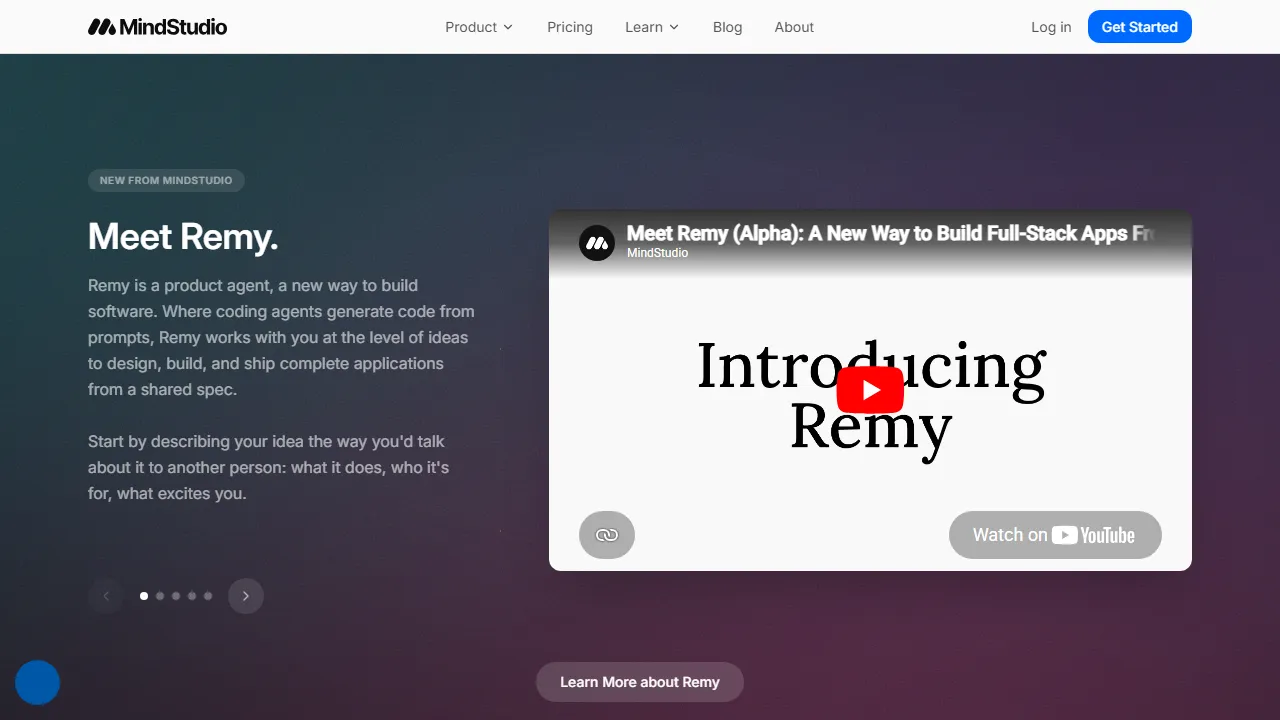This screenshot has height=720, width=1280.
Task: Advance to the next carousel slide
Action: pos(246,596)
